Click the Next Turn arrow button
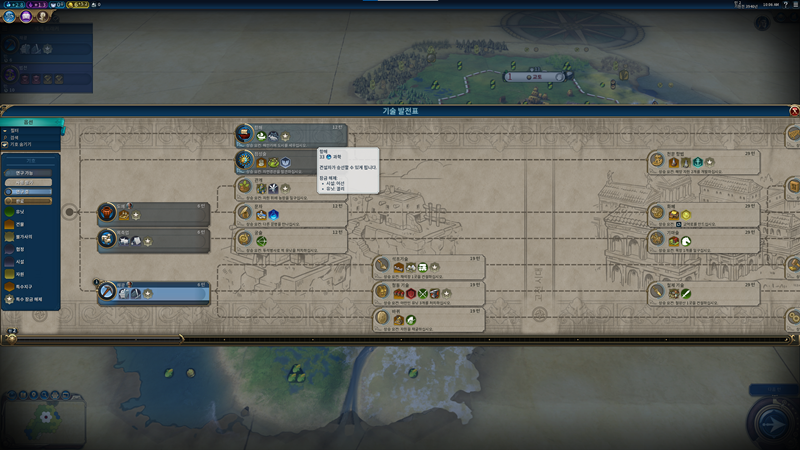This screenshot has height=450, width=800. pyautogui.click(x=773, y=423)
